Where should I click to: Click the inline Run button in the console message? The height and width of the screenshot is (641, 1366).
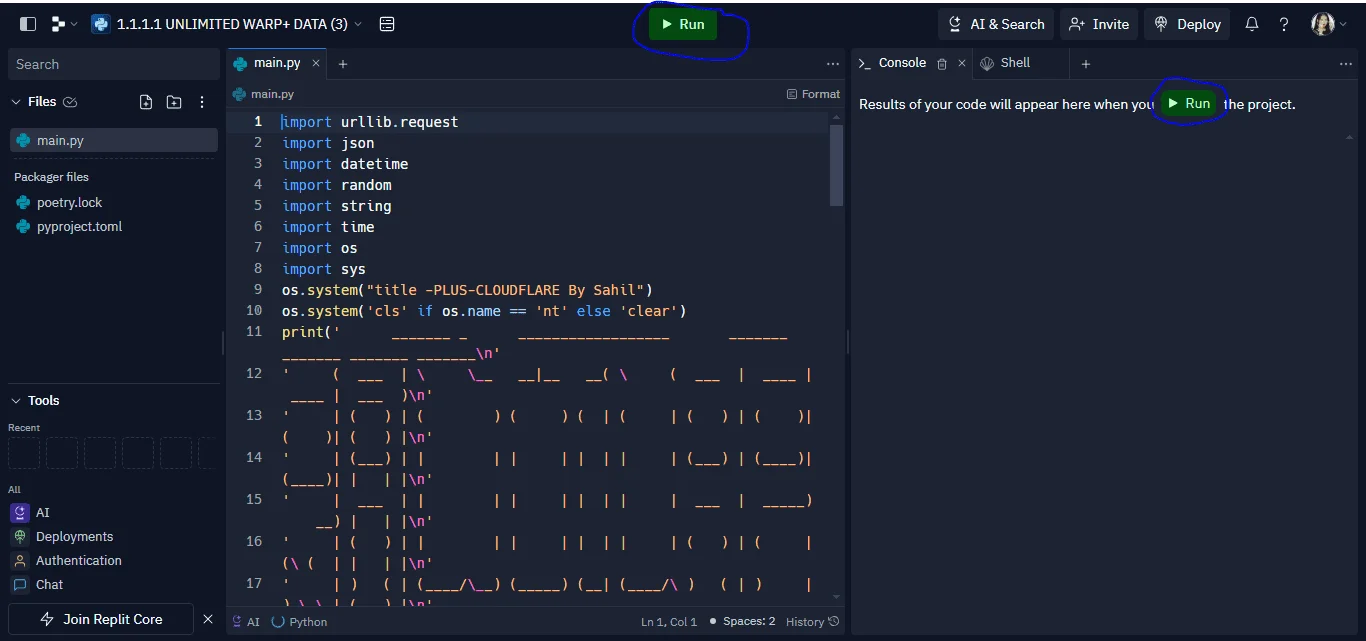pos(1189,103)
